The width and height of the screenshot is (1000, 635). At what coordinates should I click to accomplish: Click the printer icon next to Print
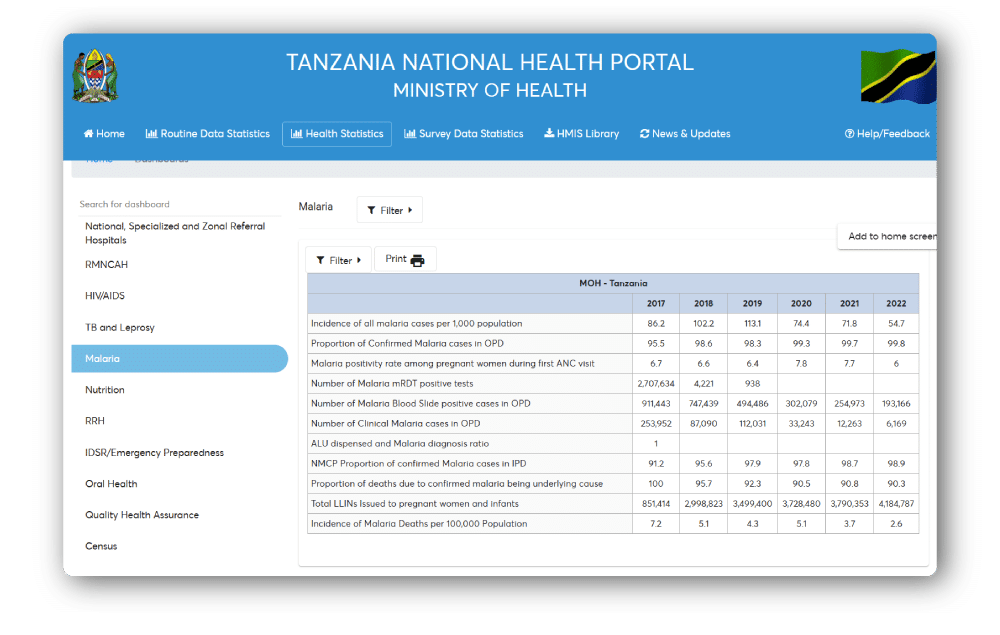418,259
